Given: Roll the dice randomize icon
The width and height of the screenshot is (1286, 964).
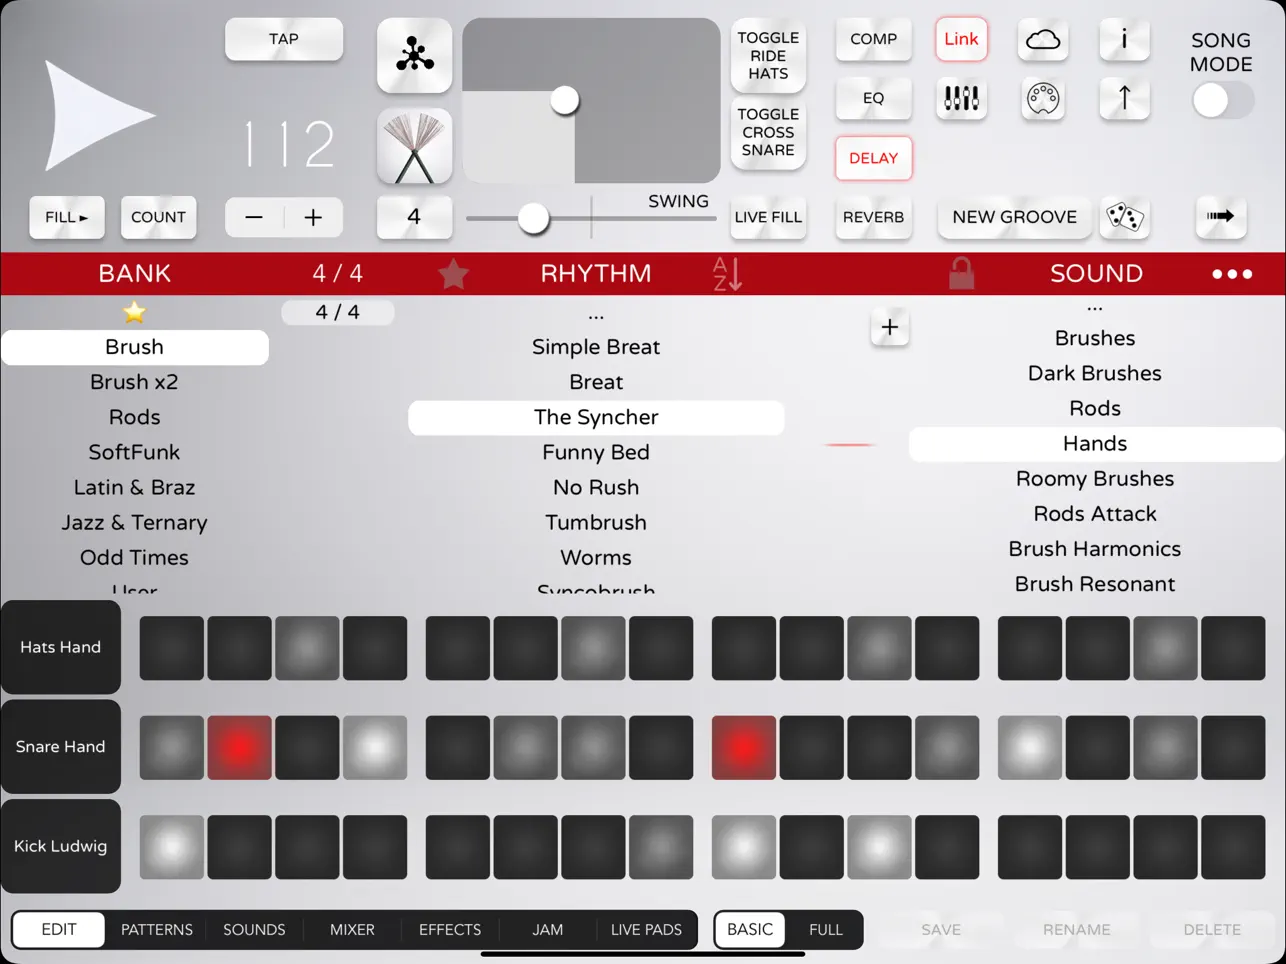Looking at the screenshot, I should coord(1124,217).
